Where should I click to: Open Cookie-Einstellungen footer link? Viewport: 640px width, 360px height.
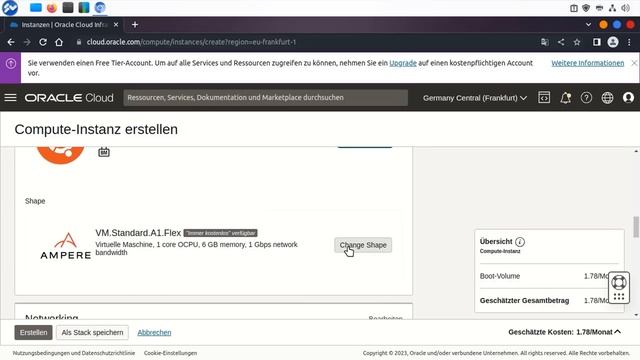click(170, 353)
